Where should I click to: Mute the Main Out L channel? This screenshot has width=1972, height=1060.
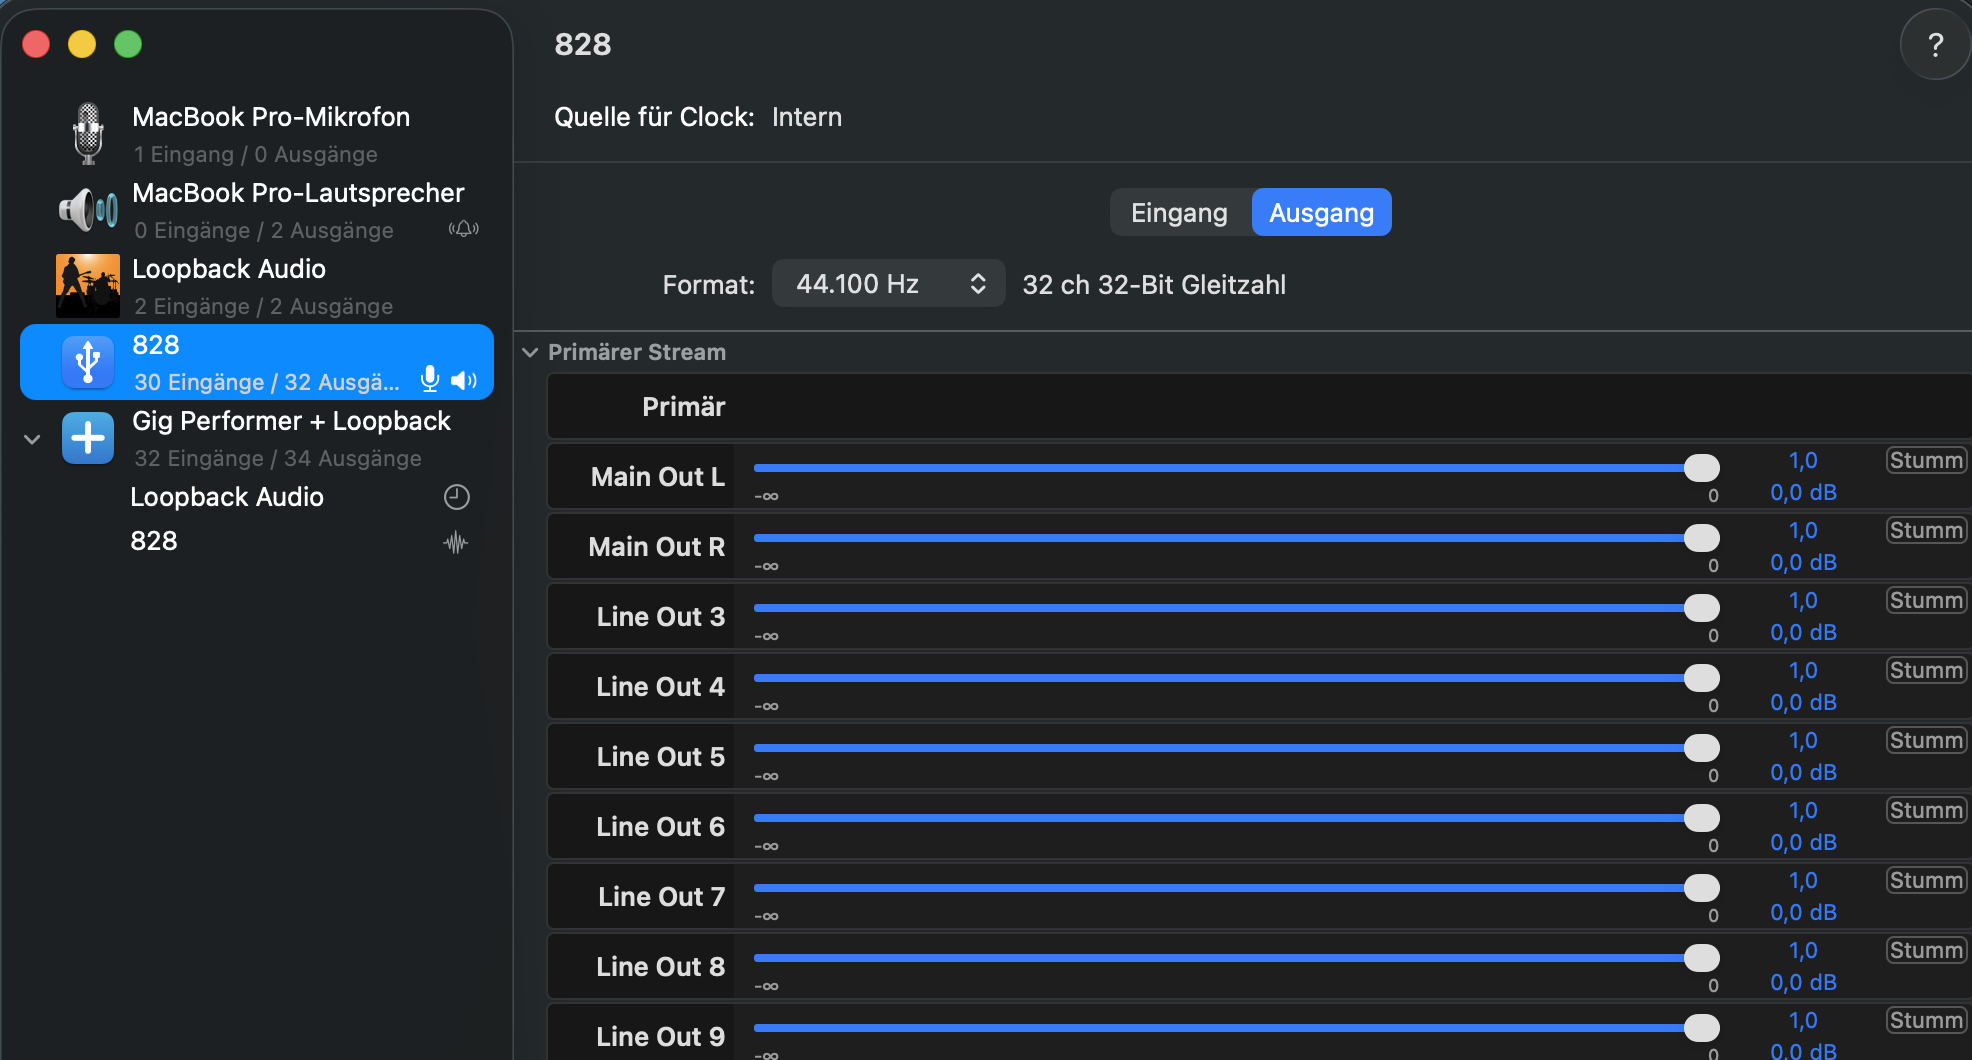1925,460
